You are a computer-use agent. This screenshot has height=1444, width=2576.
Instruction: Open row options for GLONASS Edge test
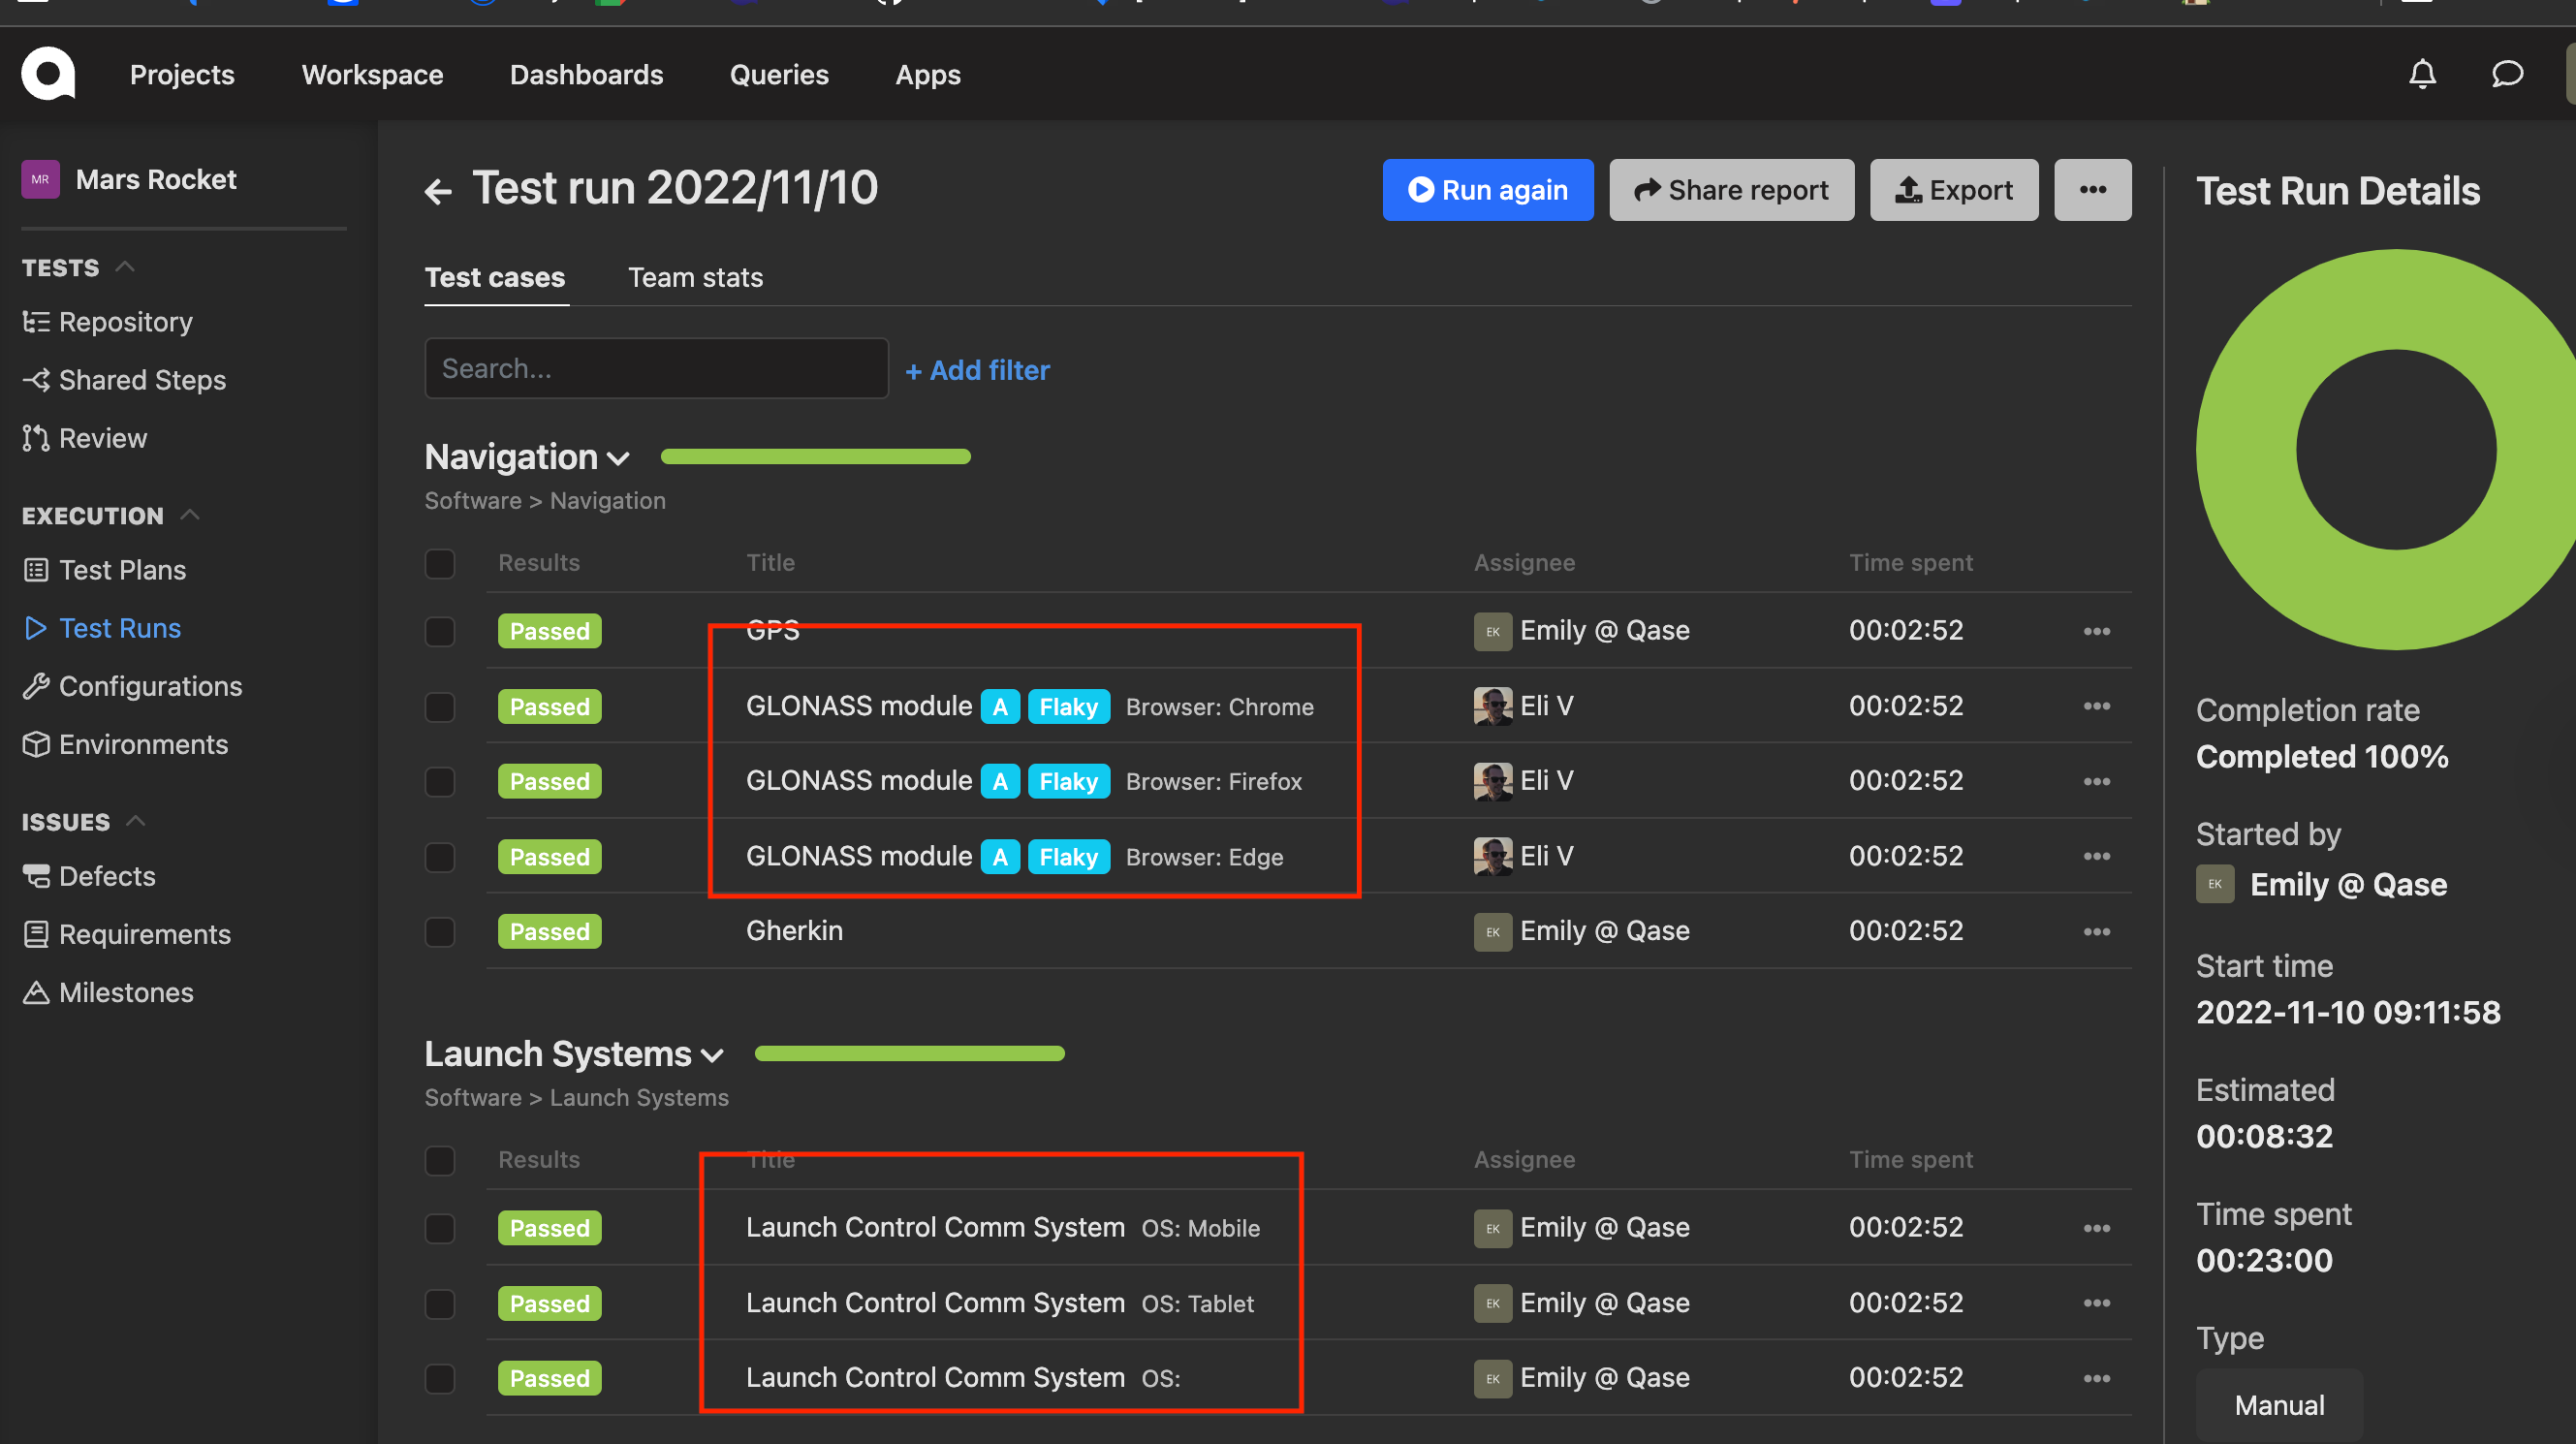[2097, 856]
